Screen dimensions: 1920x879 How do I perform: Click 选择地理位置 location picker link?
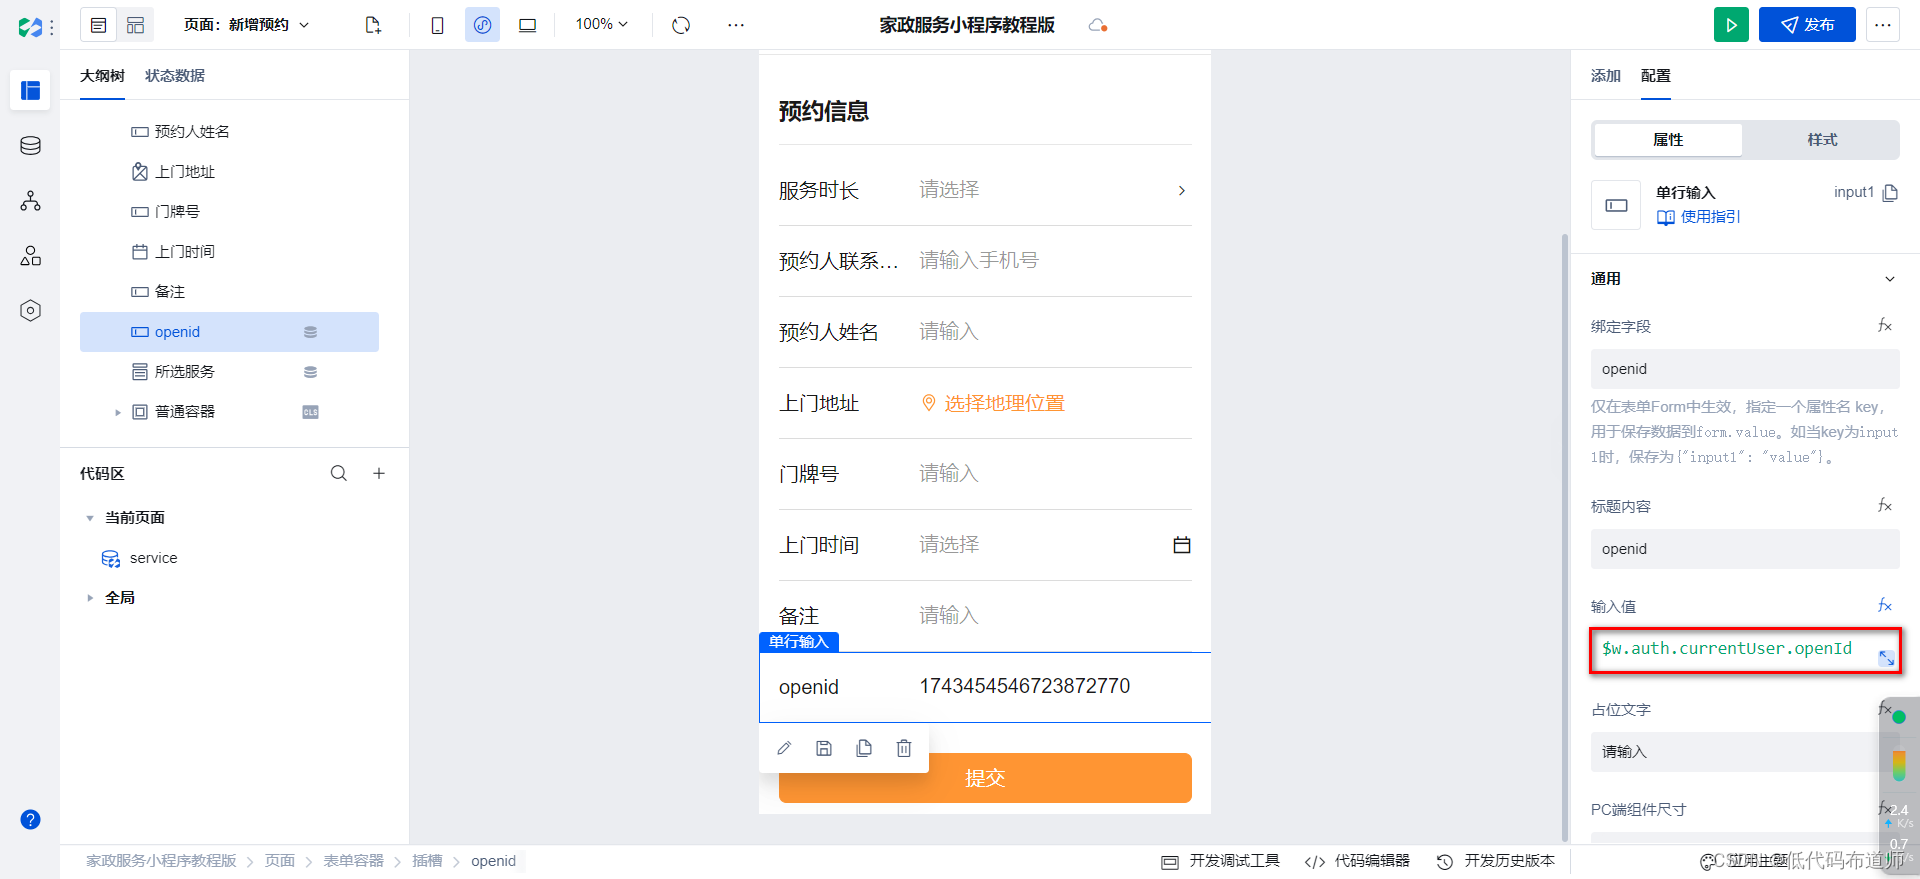[993, 403]
